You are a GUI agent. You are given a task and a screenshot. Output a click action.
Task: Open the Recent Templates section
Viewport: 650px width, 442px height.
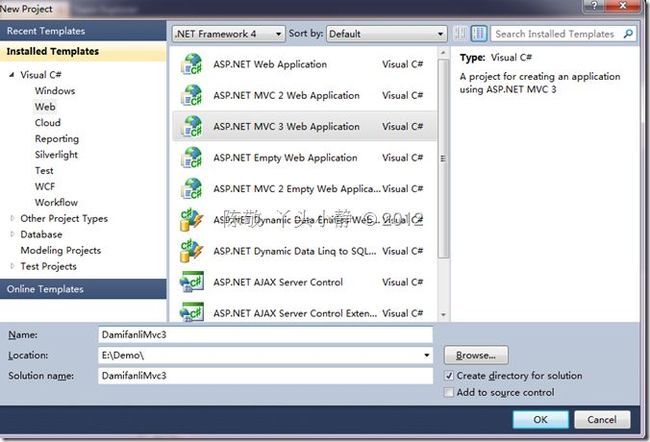[83, 31]
